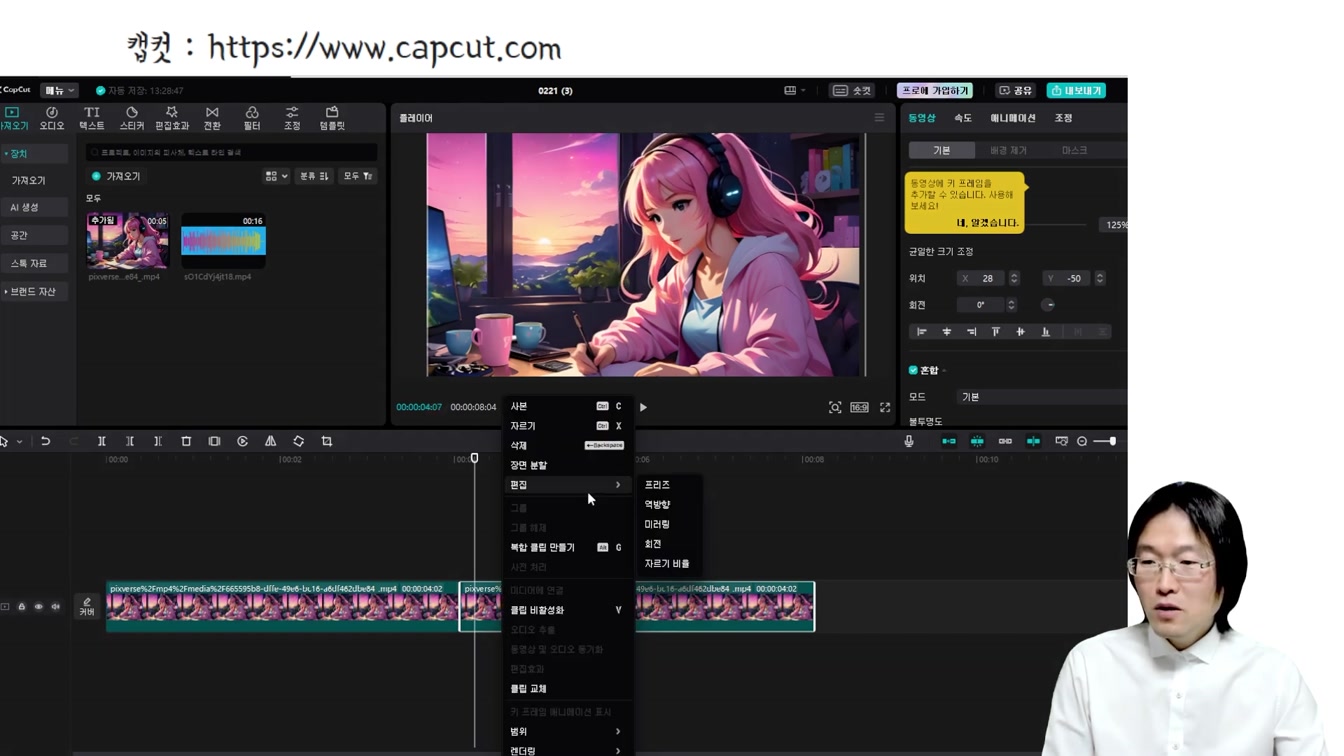1344x756 pixels.
Task: Click the fullscreen icon in player
Action: [885, 407]
